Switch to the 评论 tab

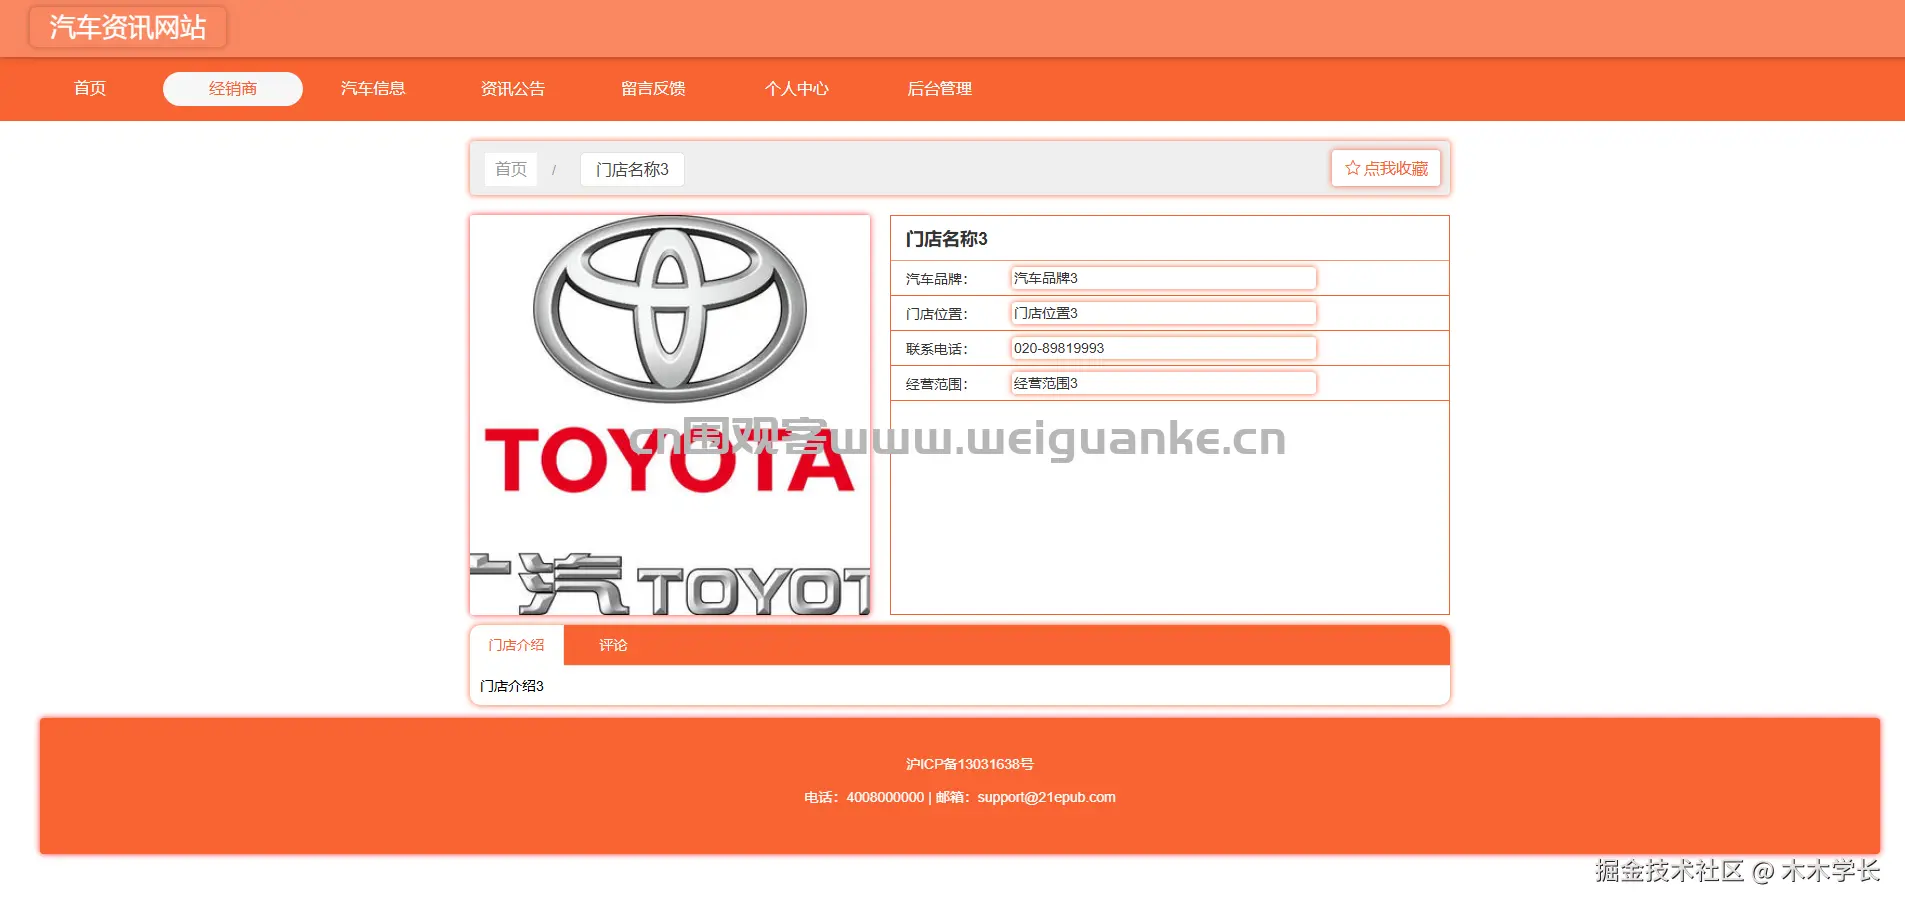point(613,645)
